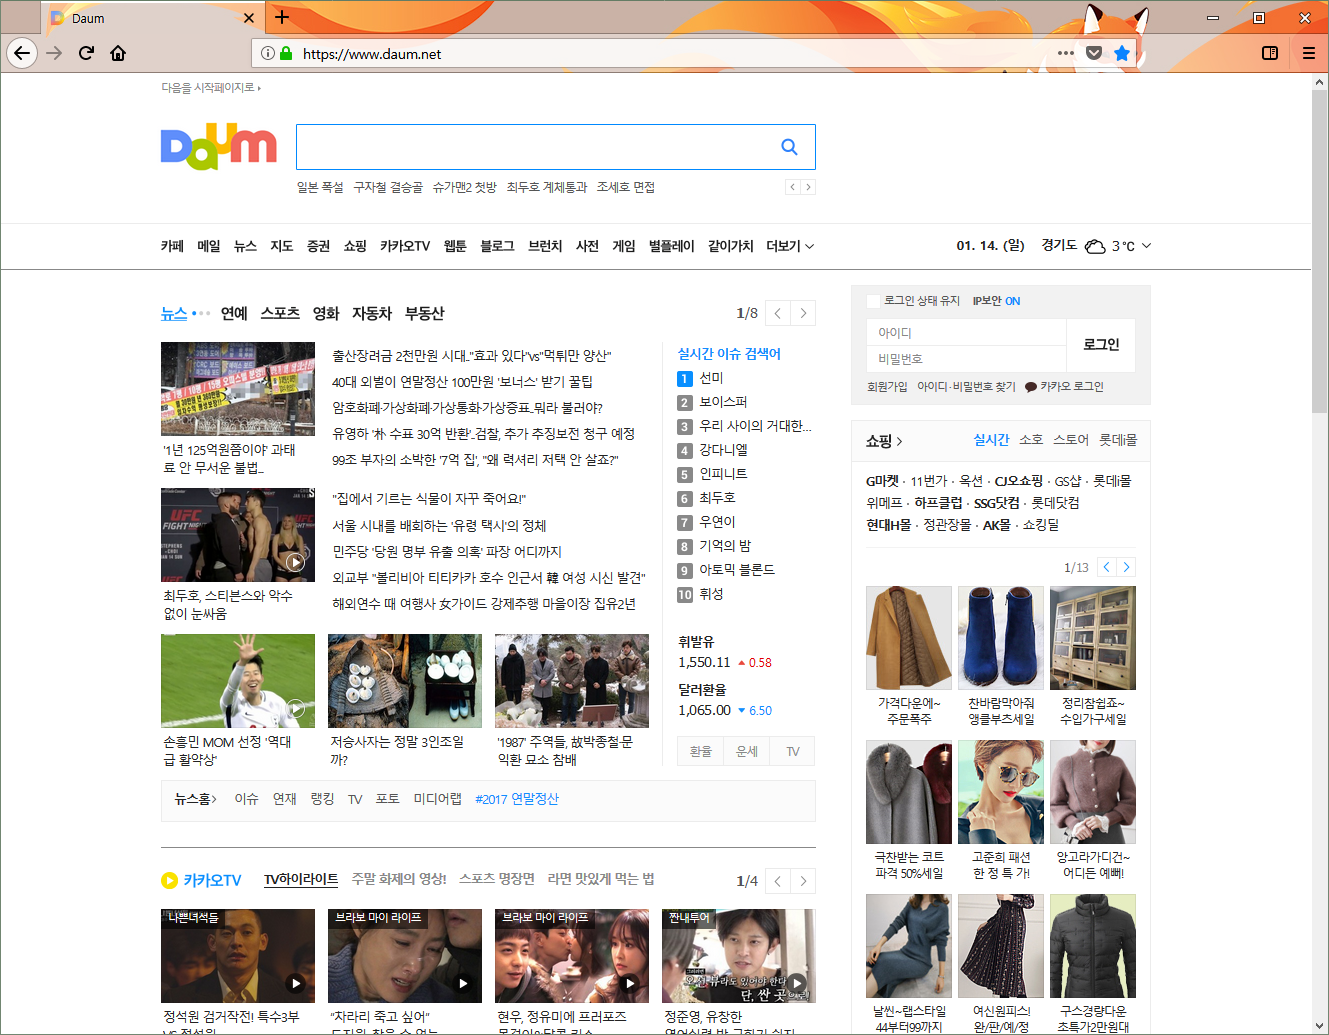Click the 카카오TV play logo icon

pyautogui.click(x=169, y=880)
